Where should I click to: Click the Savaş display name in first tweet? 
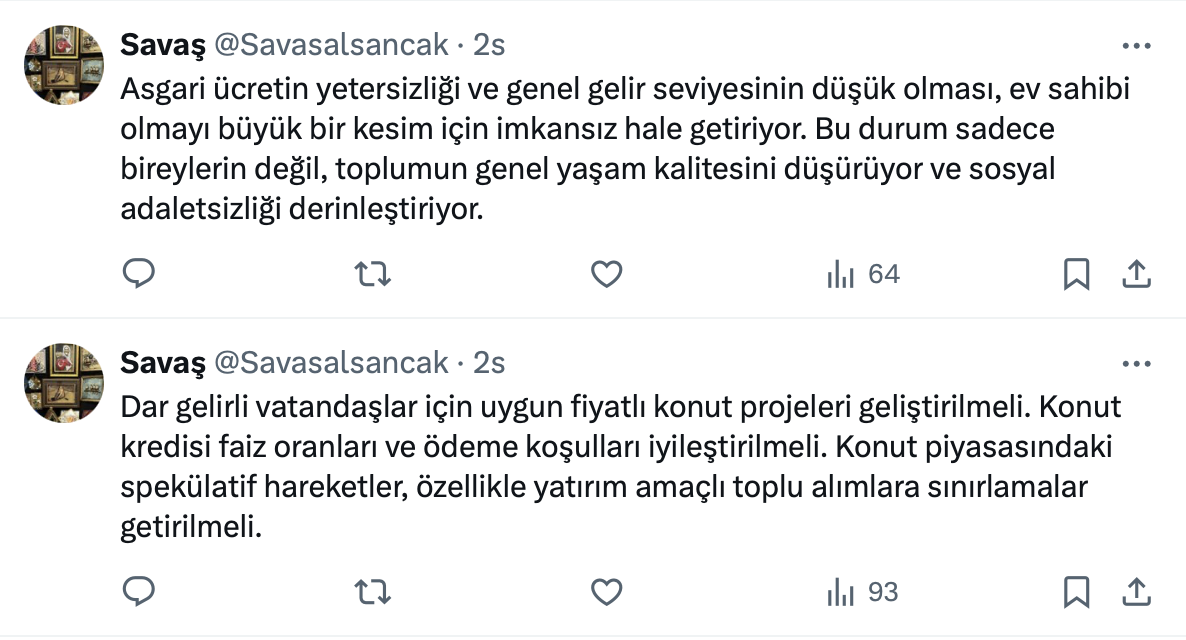click(x=163, y=45)
